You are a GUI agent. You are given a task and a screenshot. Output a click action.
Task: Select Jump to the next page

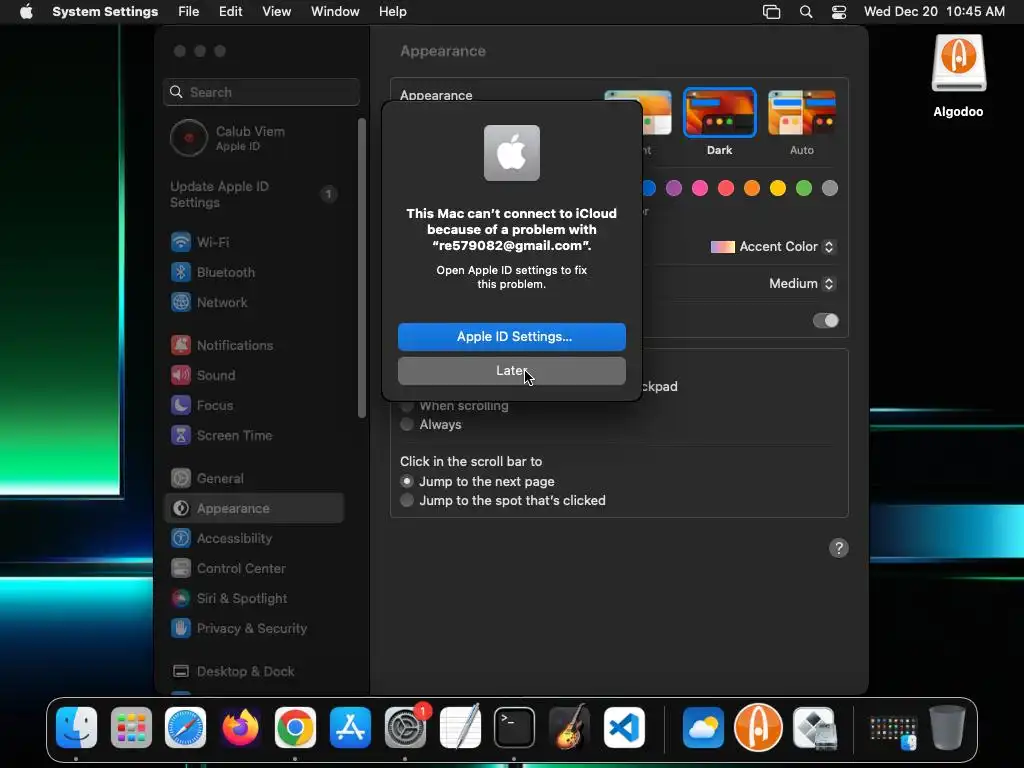(407, 481)
